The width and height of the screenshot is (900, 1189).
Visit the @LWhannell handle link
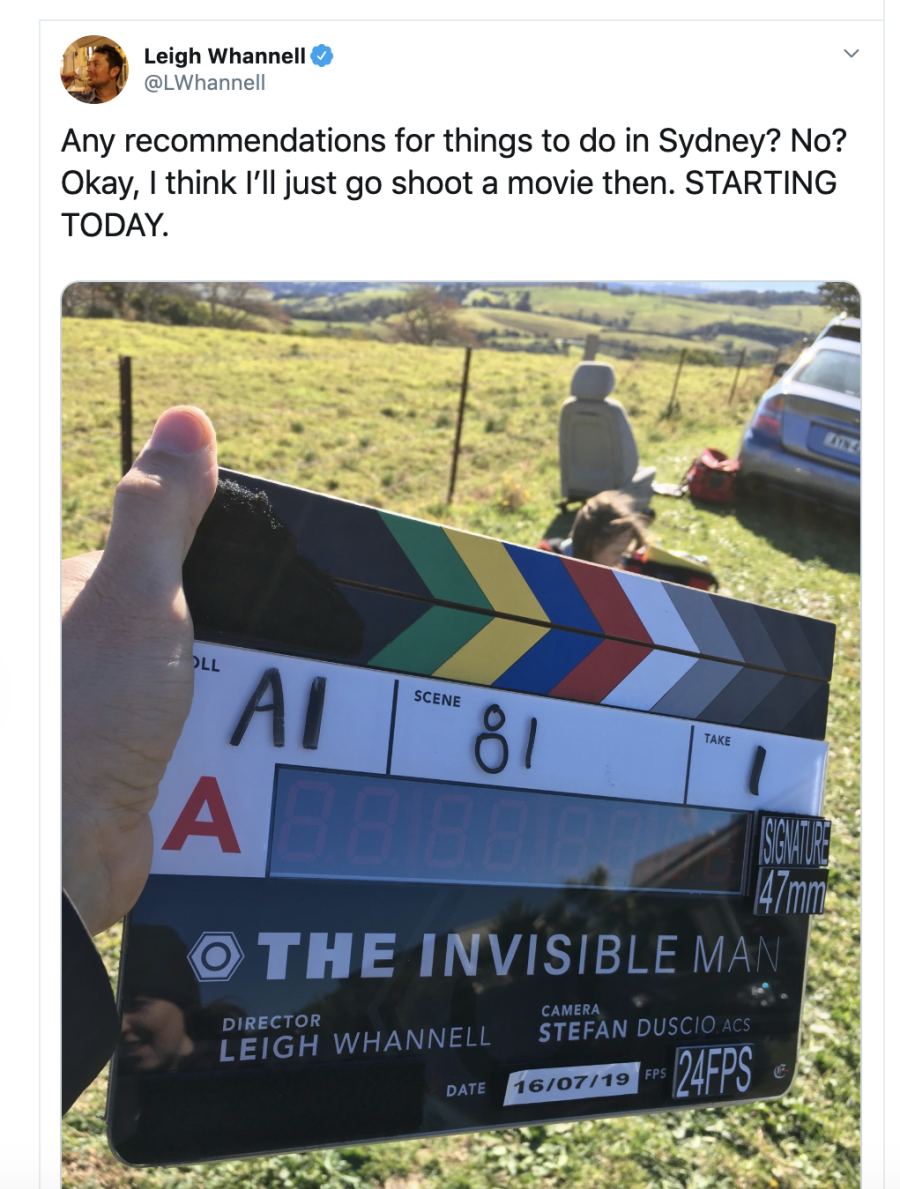pos(205,83)
